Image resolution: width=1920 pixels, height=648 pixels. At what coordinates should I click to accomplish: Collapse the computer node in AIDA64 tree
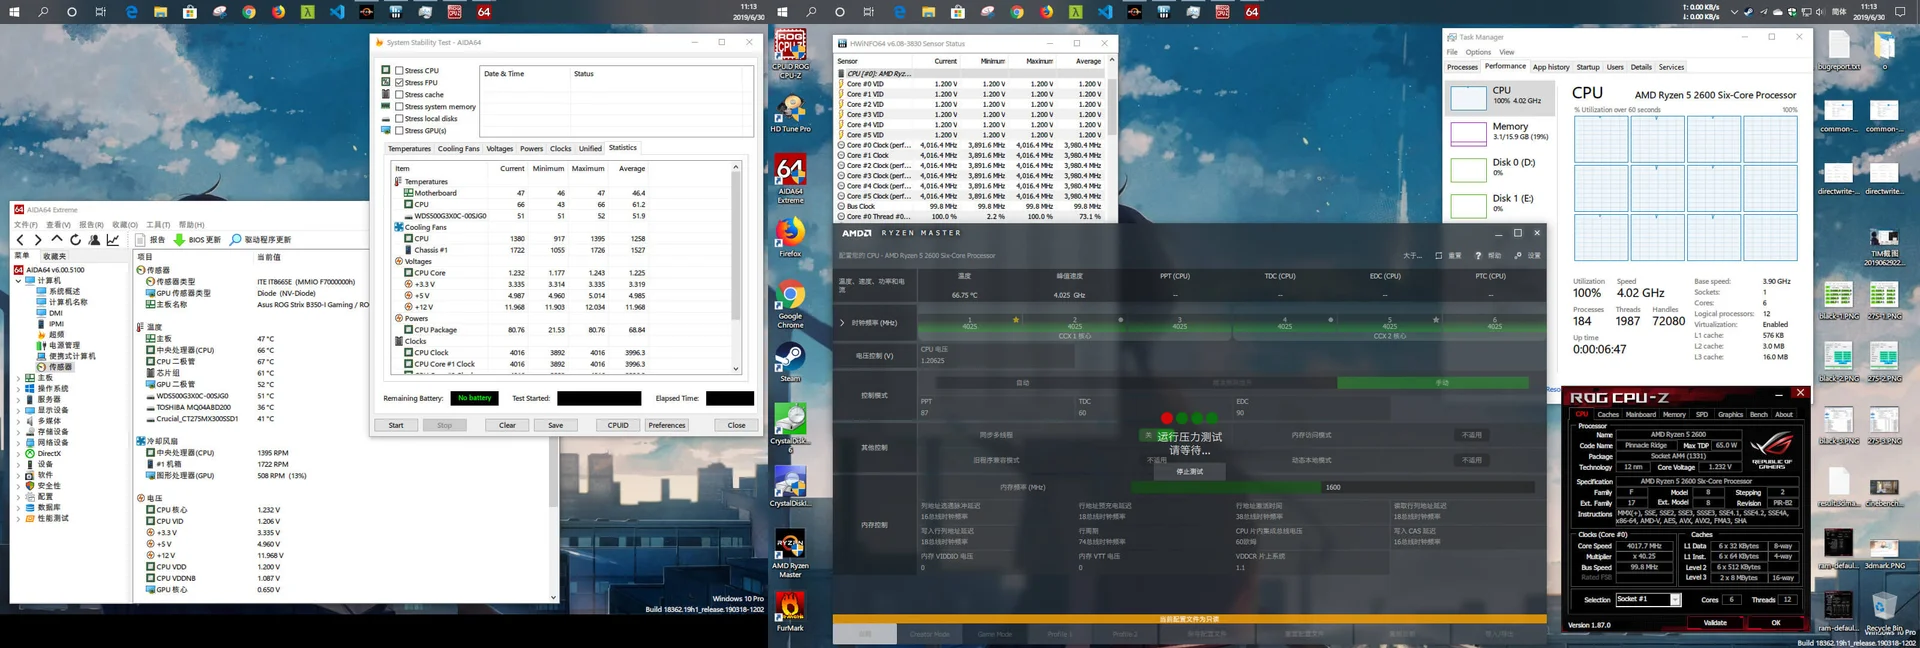pyautogui.click(x=18, y=281)
